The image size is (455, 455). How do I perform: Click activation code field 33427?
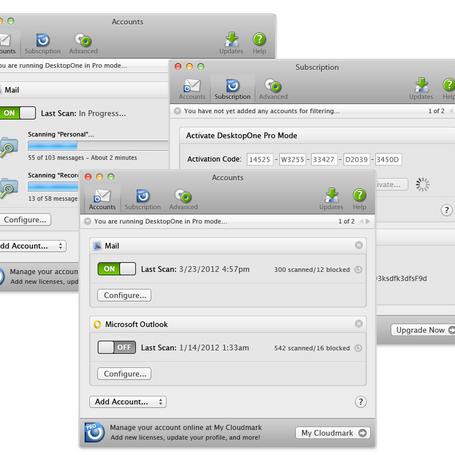[324, 159]
